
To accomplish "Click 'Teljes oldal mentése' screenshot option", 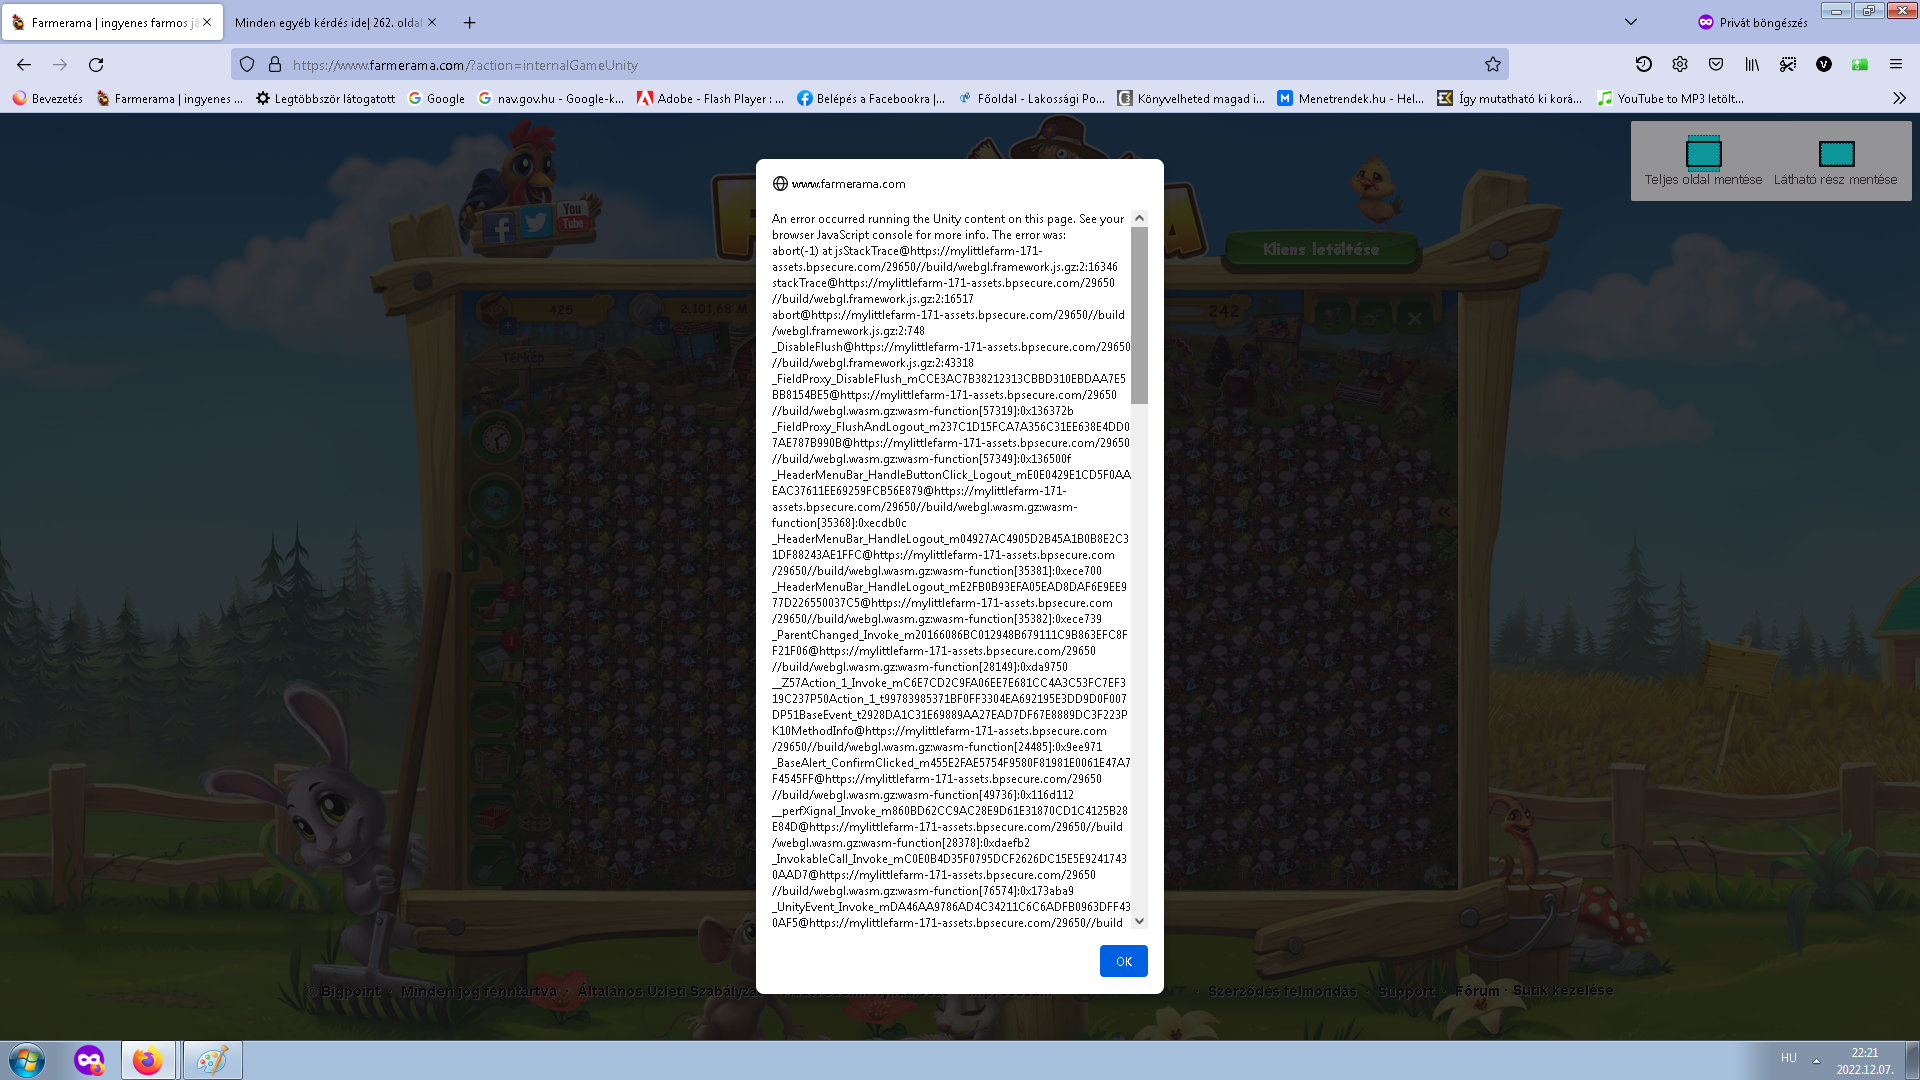I will click(x=1703, y=162).
